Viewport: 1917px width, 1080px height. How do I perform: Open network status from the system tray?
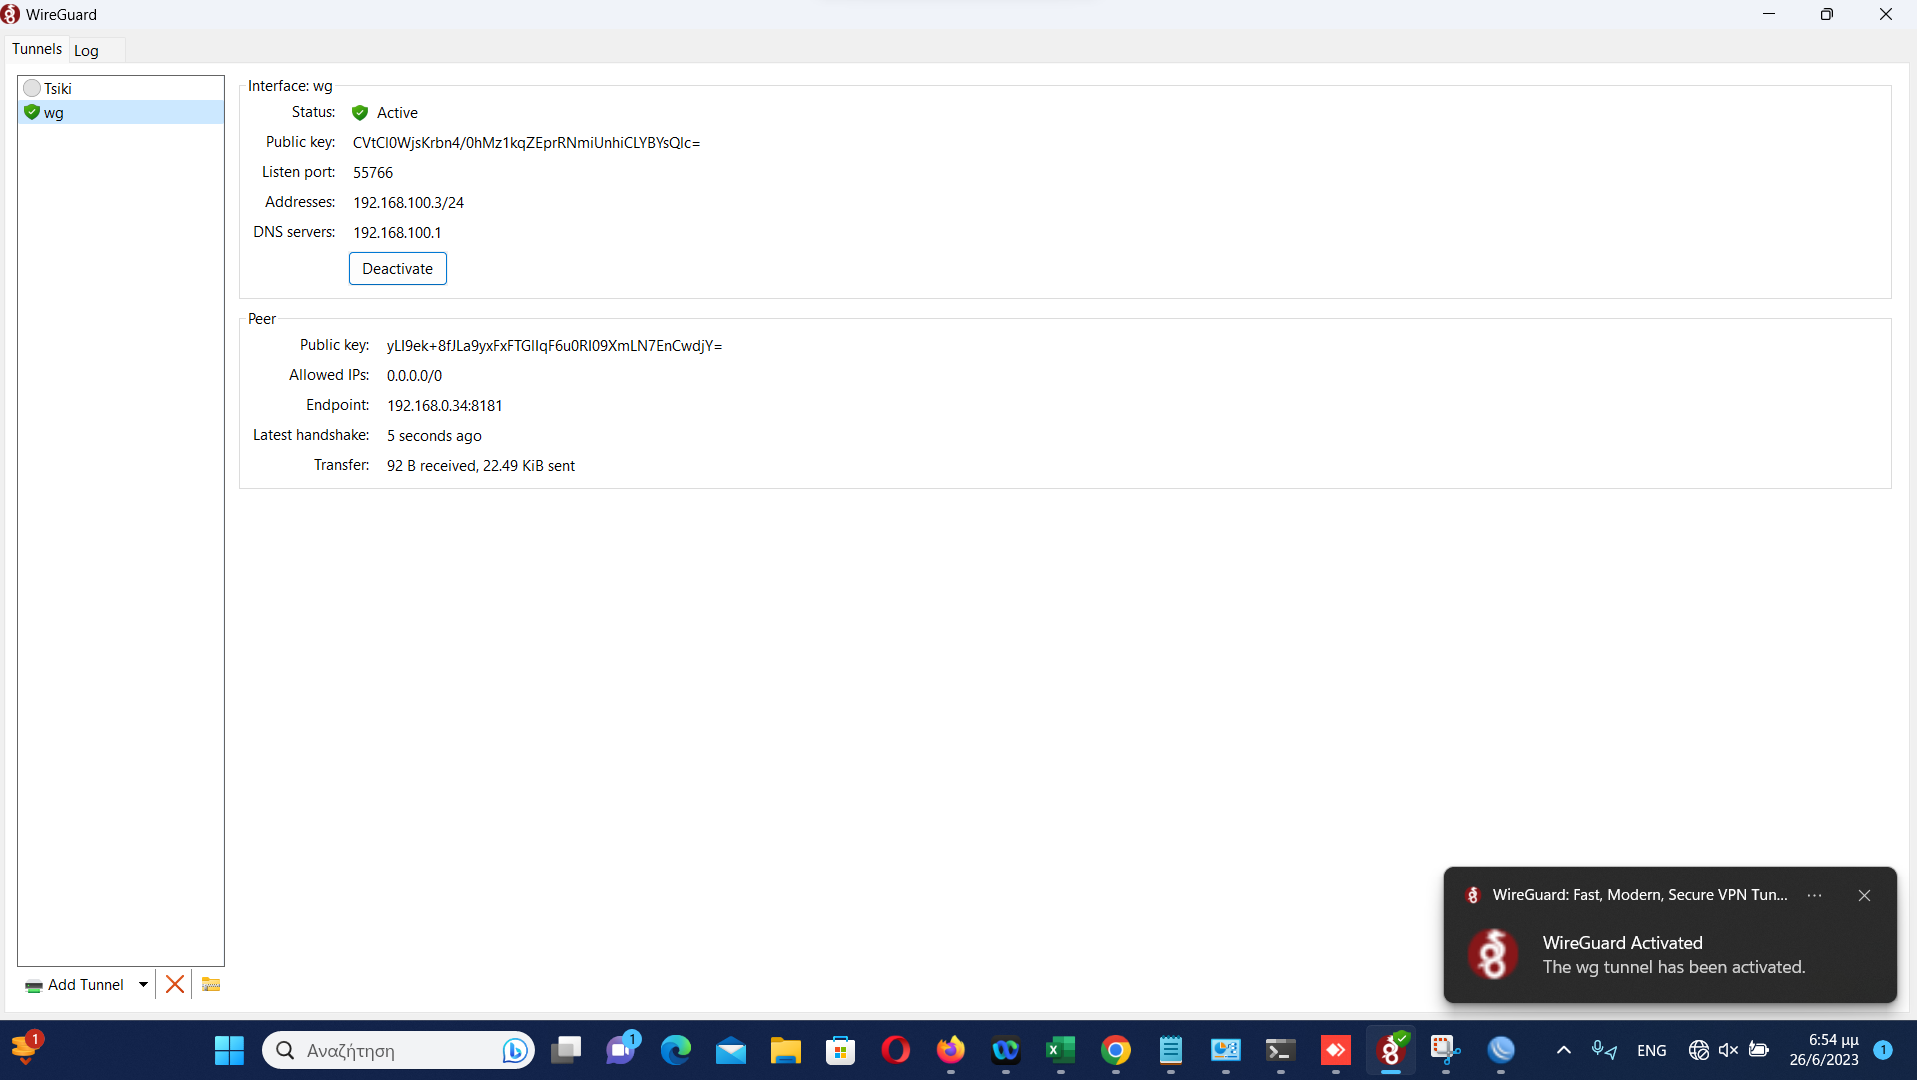(1699, 1050)
